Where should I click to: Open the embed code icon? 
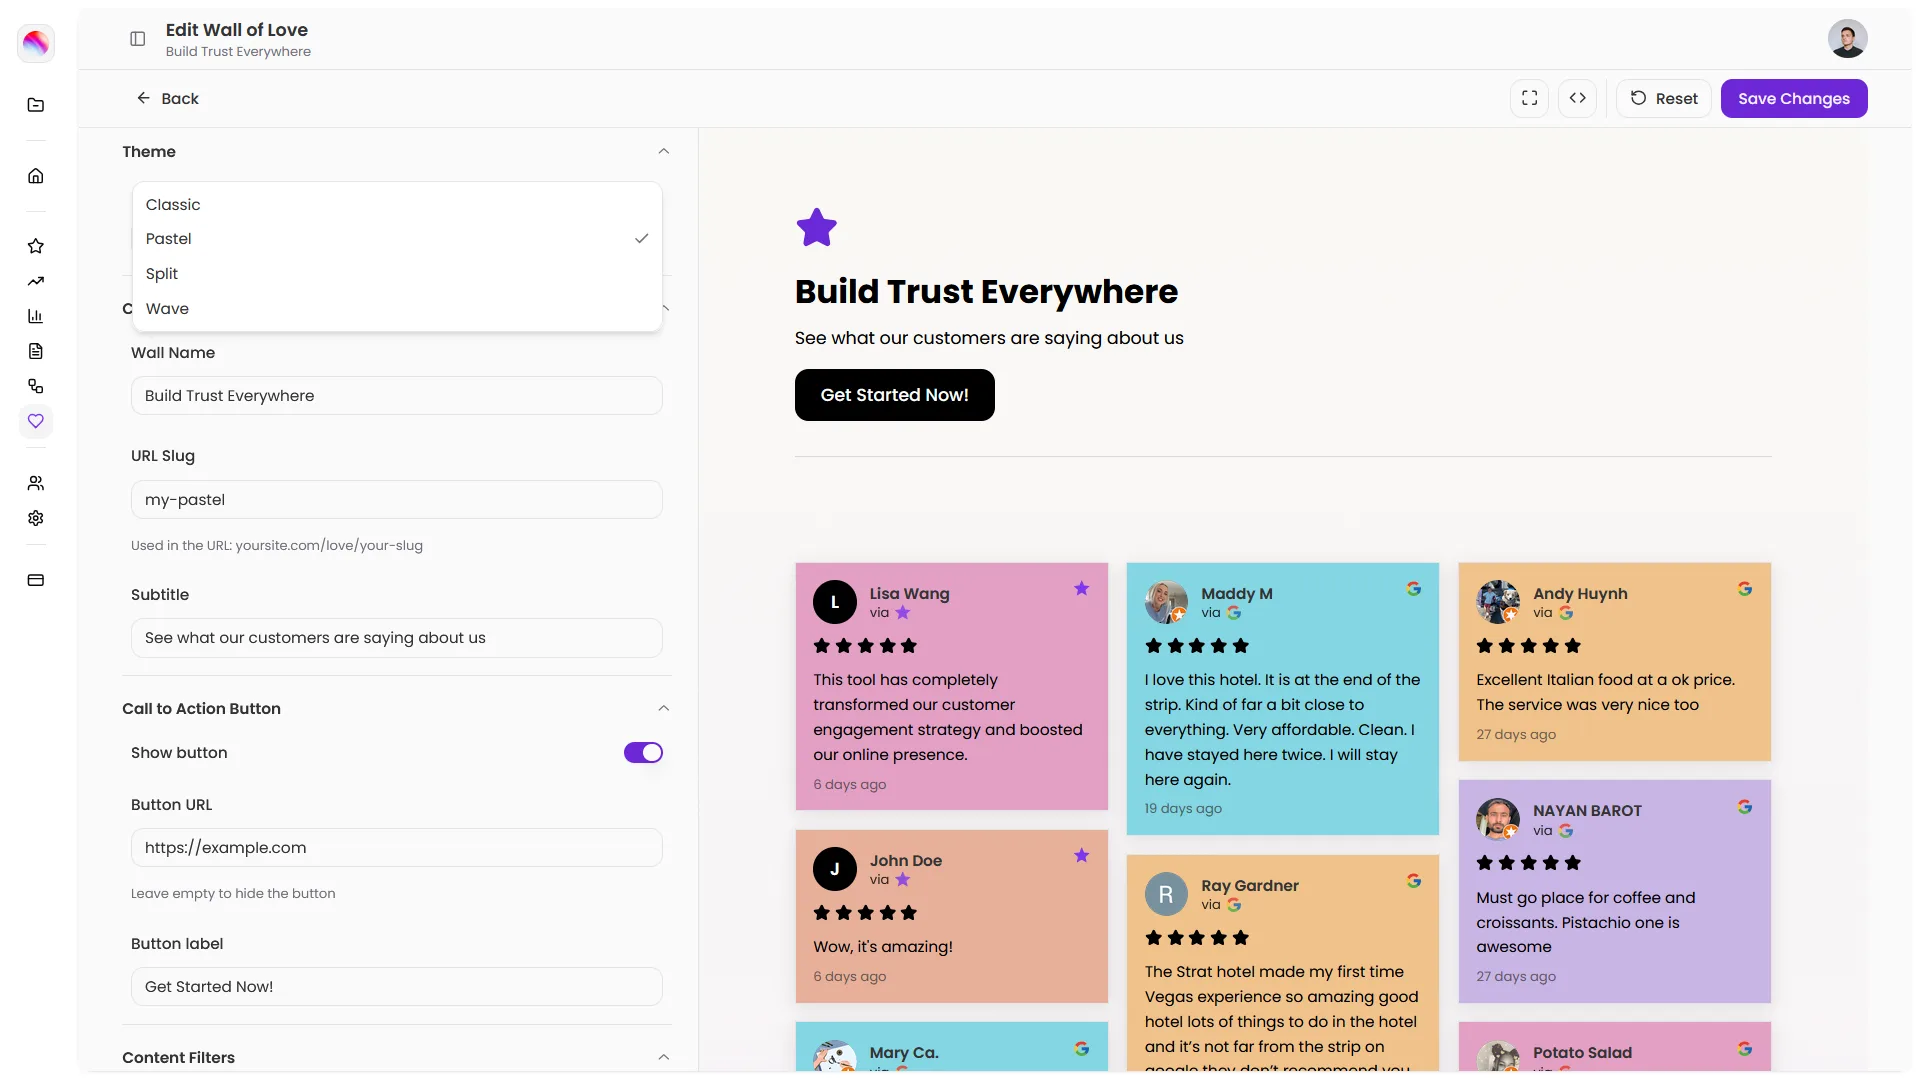click(1577, 98)
